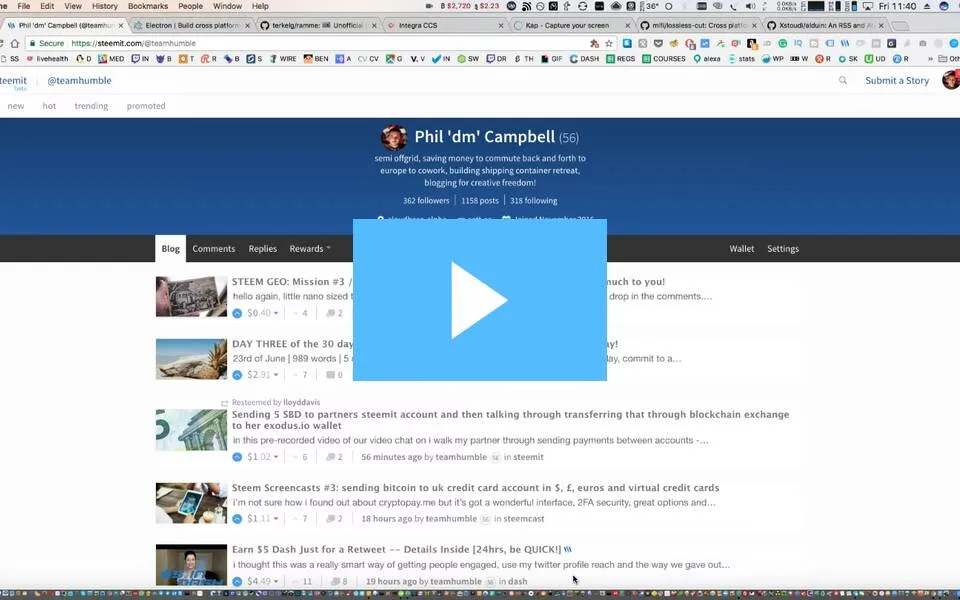960x600 pixels.
Task: Go to the 'promoted' feed
Action: 146,106
